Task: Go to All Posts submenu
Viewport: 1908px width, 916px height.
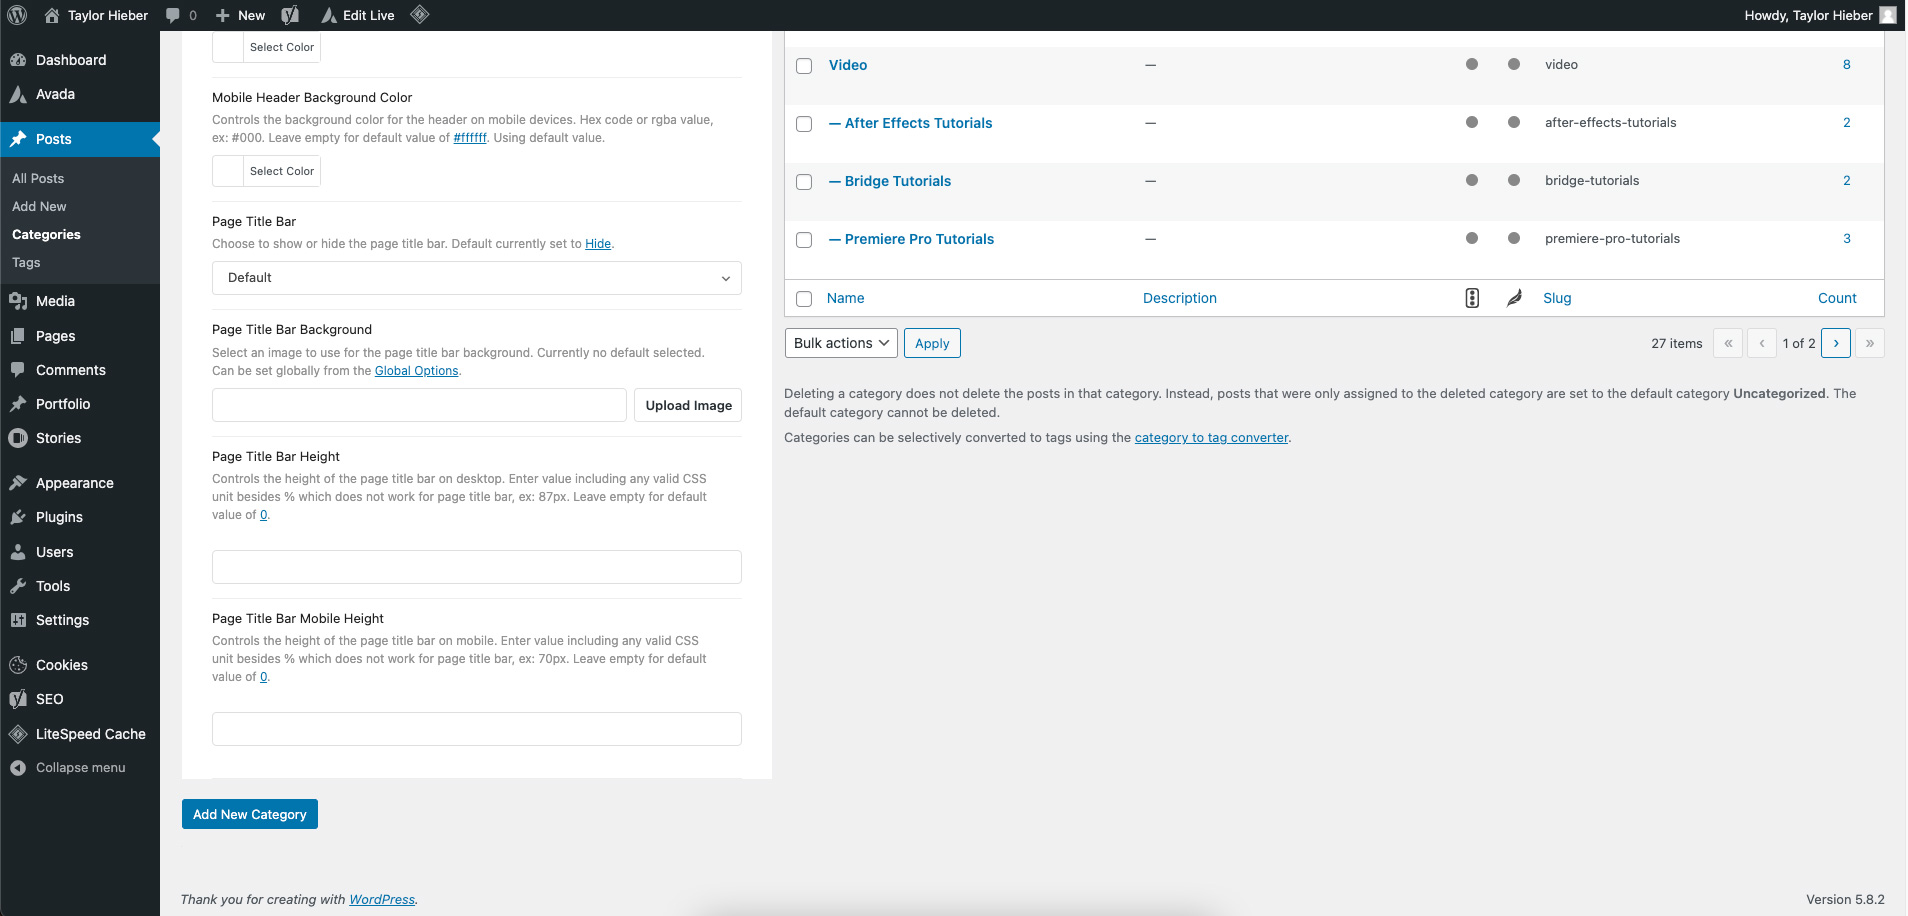Action: 38,178
